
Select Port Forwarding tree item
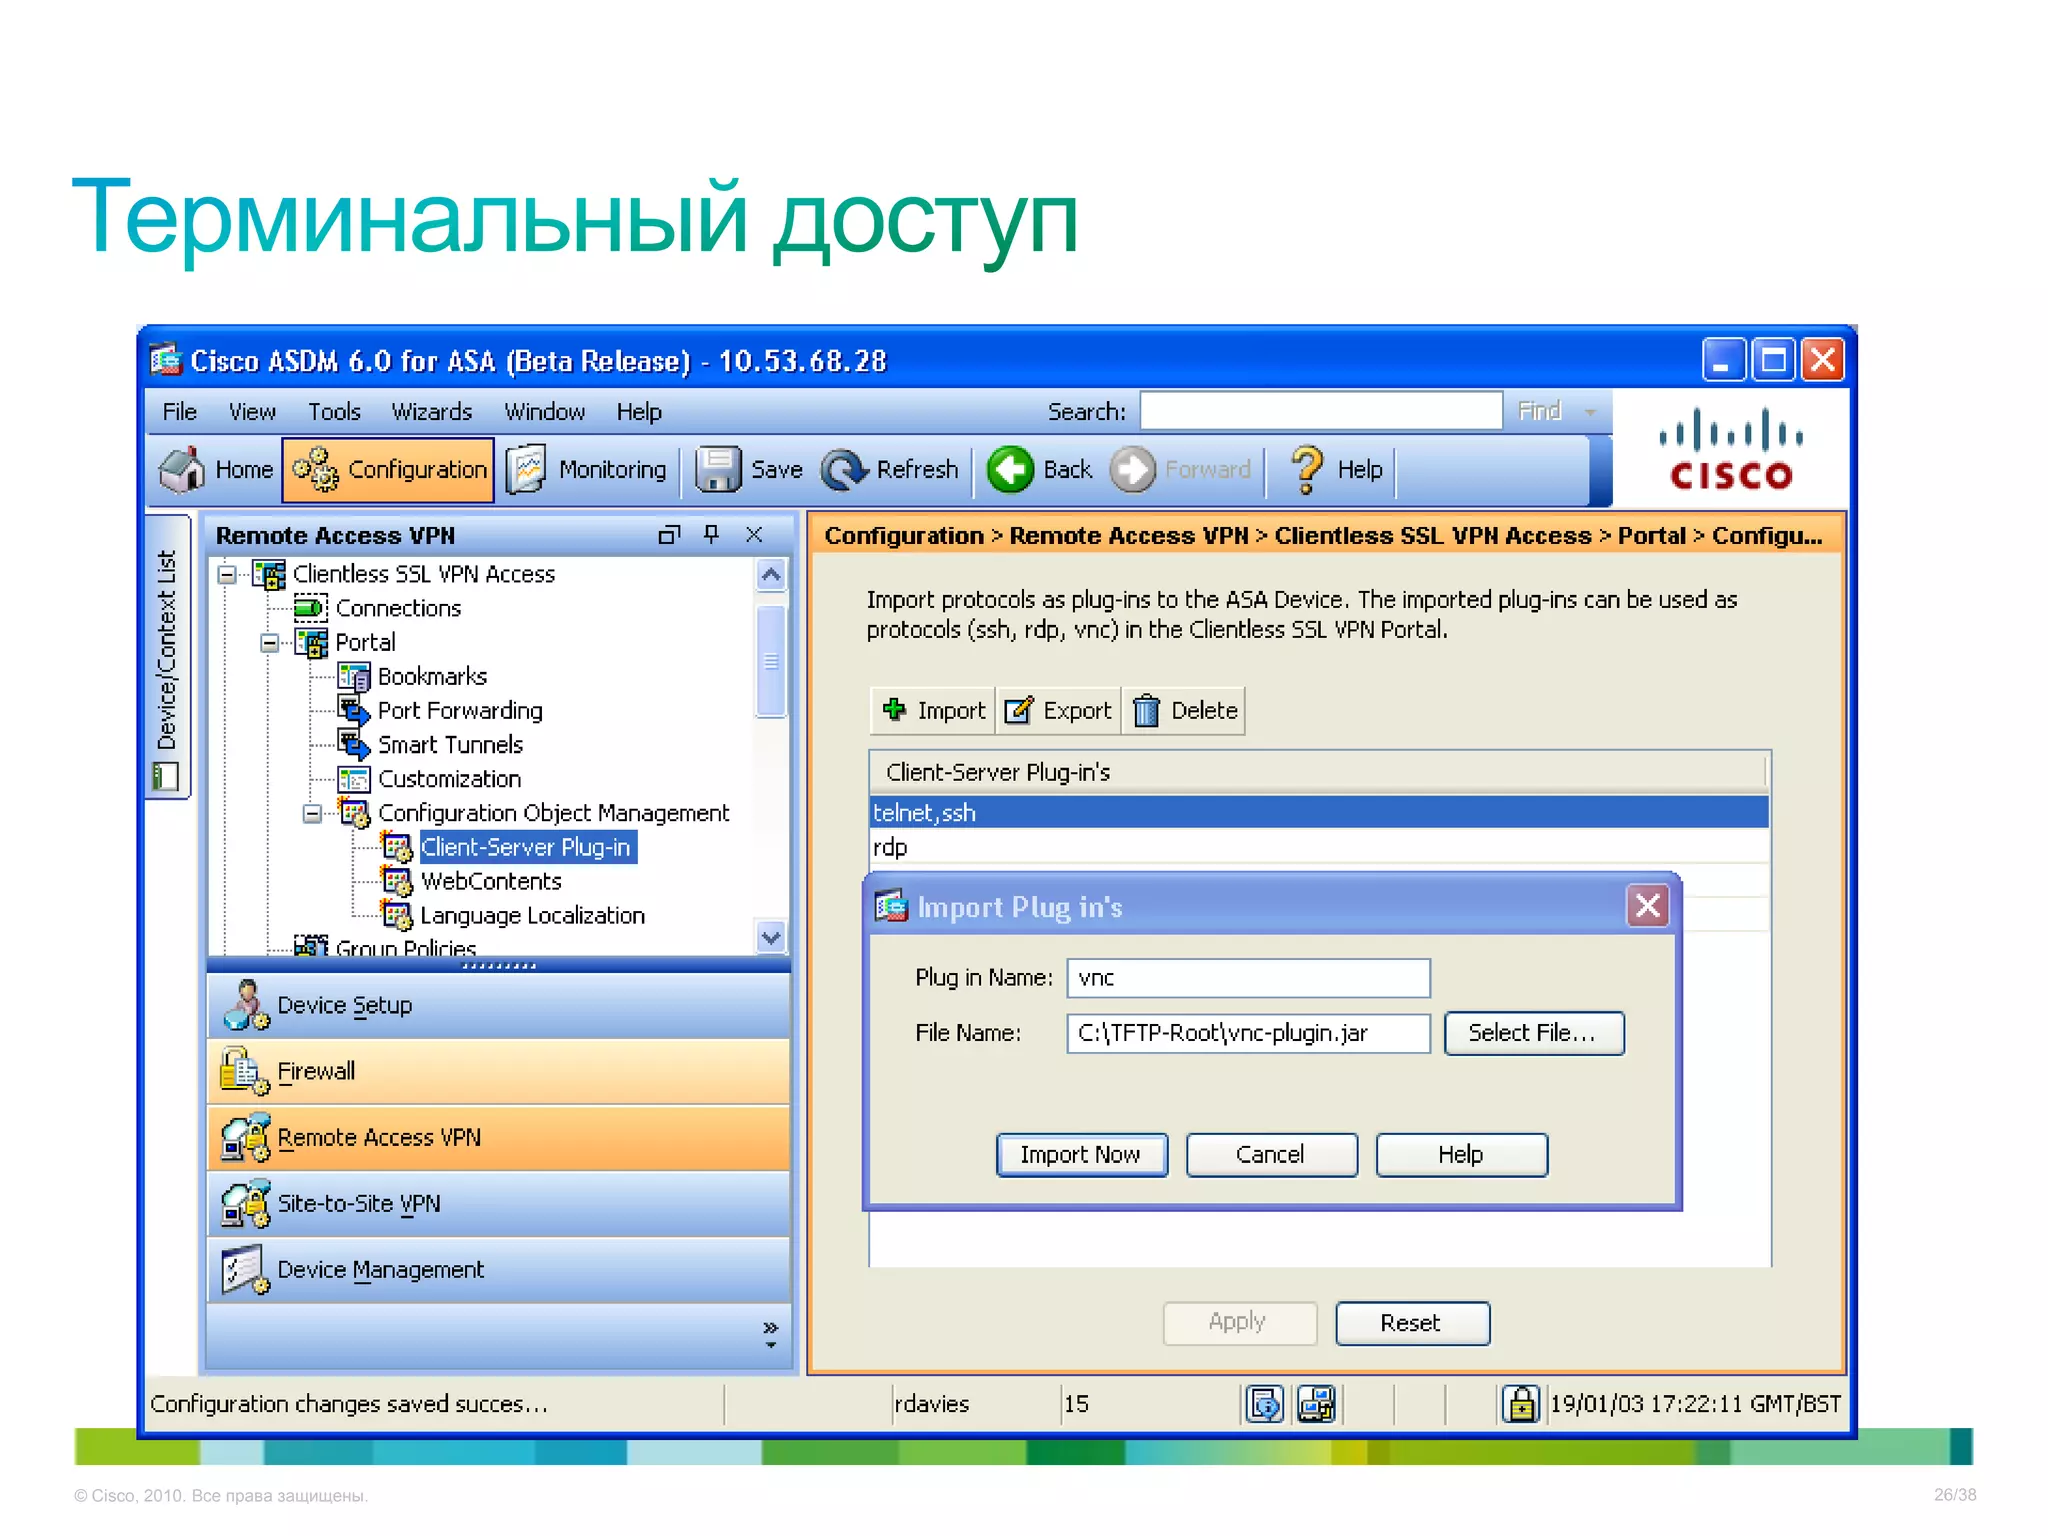point(460,711)
